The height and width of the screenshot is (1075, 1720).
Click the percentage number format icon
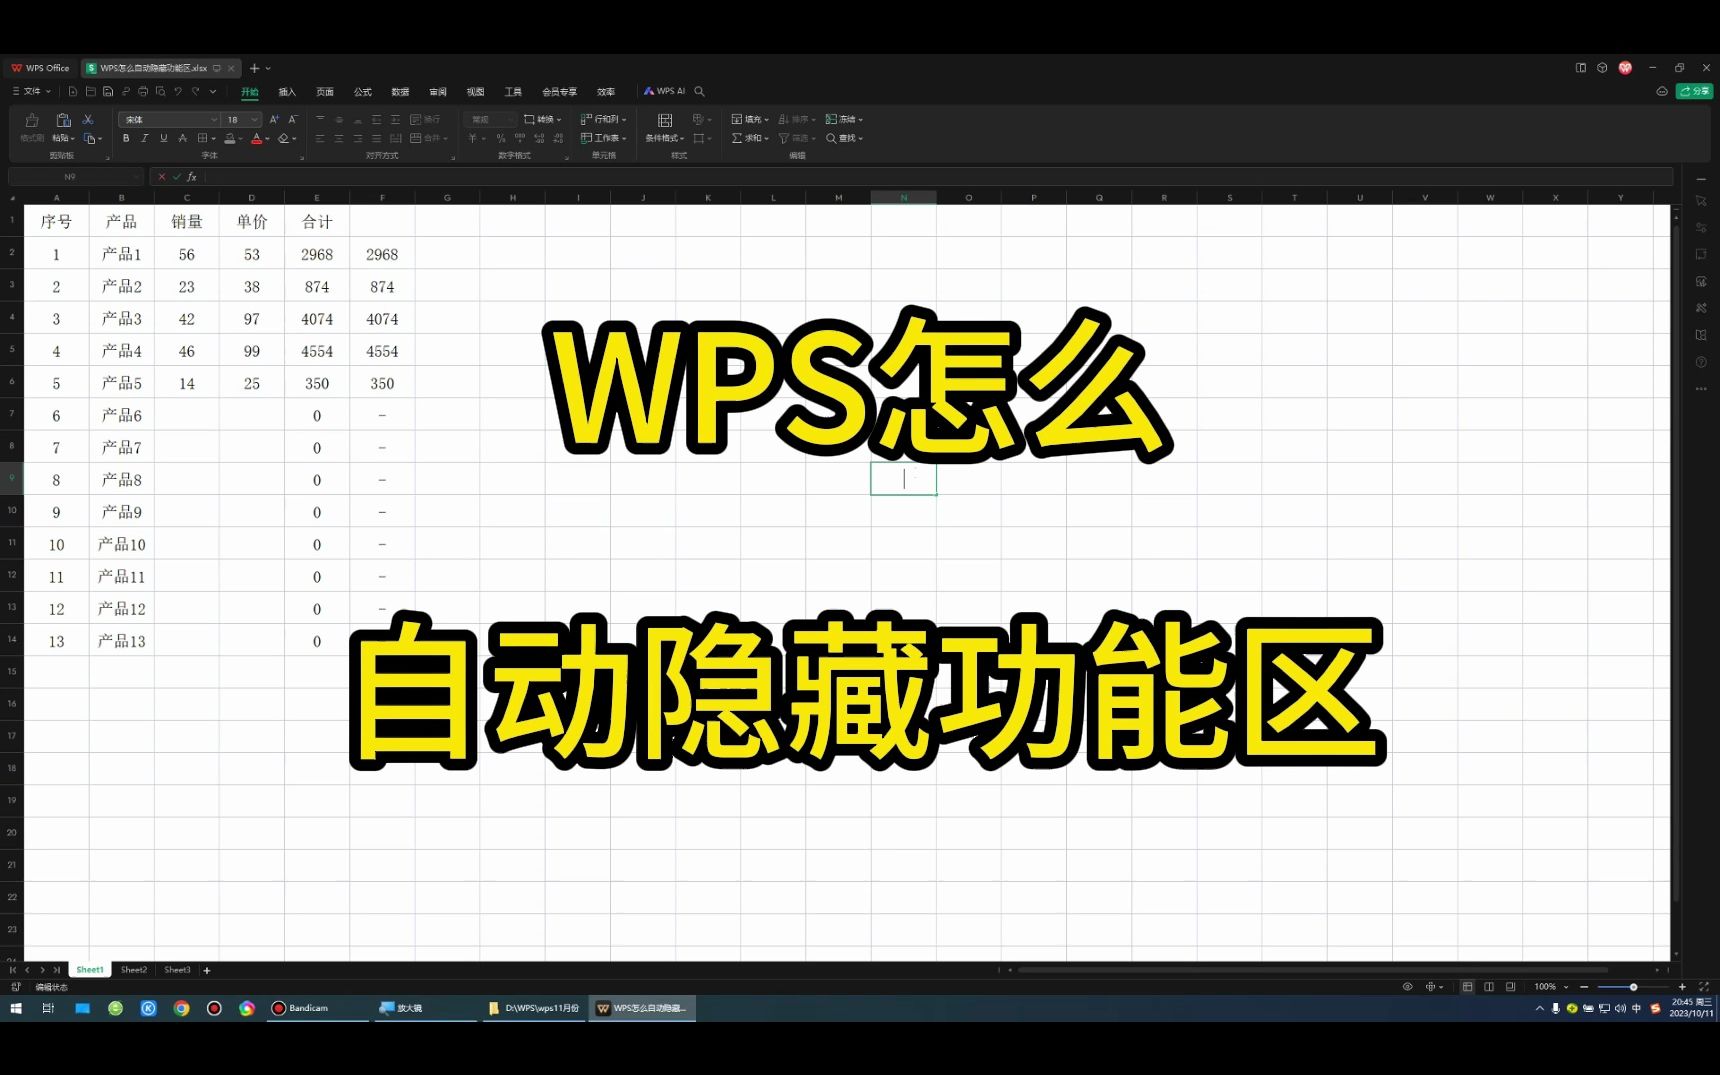tap(499, 138)
